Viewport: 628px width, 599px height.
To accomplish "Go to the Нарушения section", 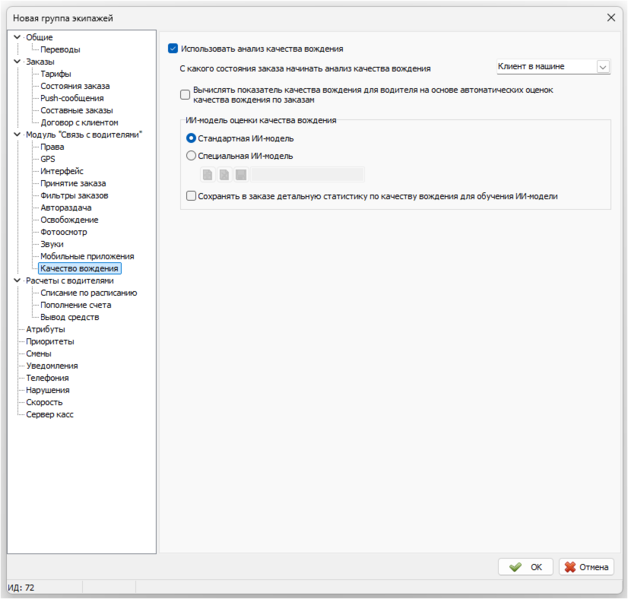I will point(48,390).
